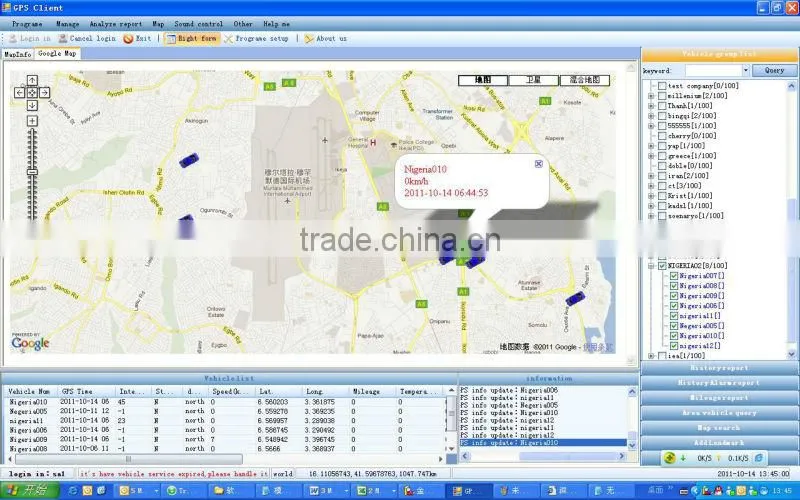Open Internet Explorer from the quick launch bar
The width and height of the screenshot is (800, 500).
[73, 491]
